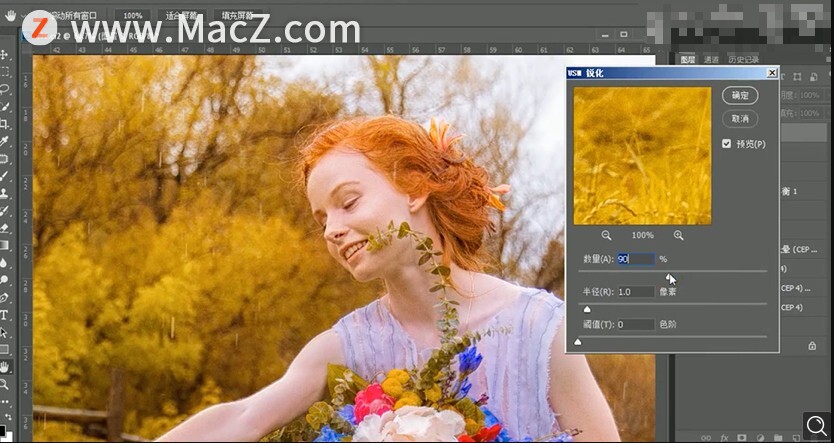Viewport: 834px width, 443px height.
Task: Click link layers icon in Layers panel
Action: 706,438
